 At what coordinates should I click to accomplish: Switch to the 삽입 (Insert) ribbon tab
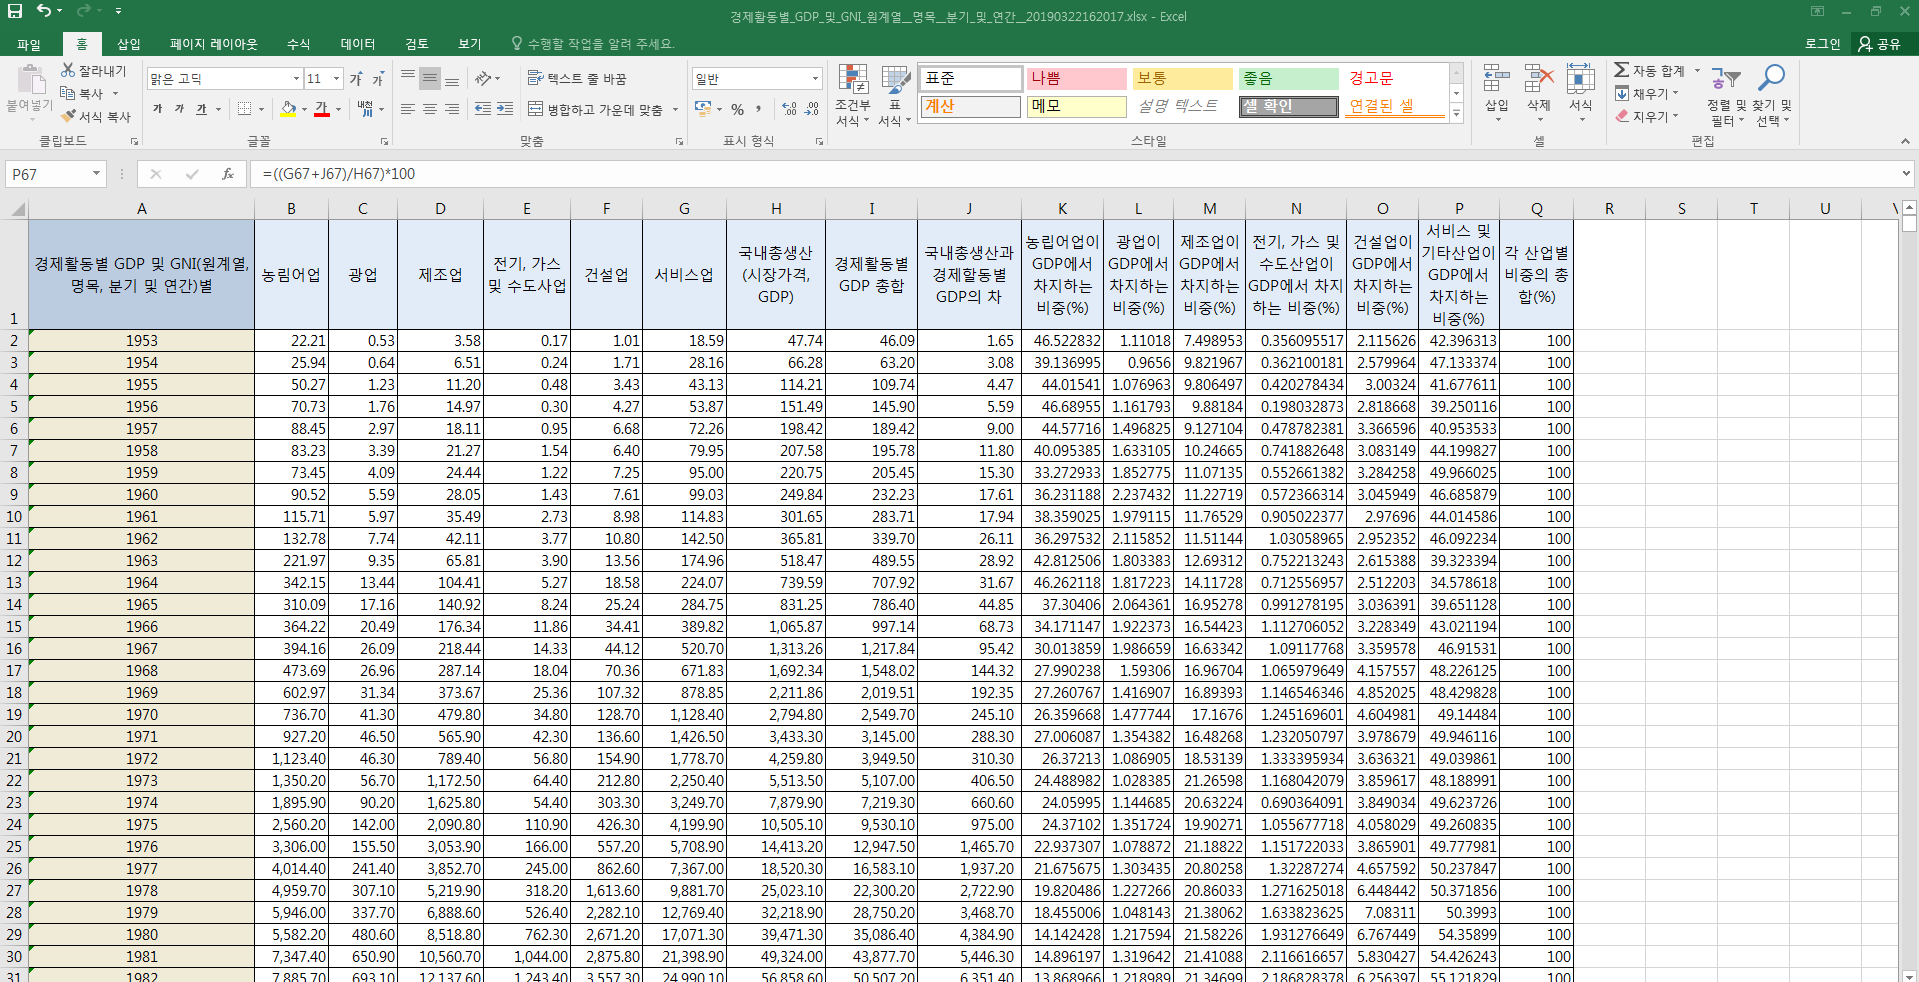point(129,44)
